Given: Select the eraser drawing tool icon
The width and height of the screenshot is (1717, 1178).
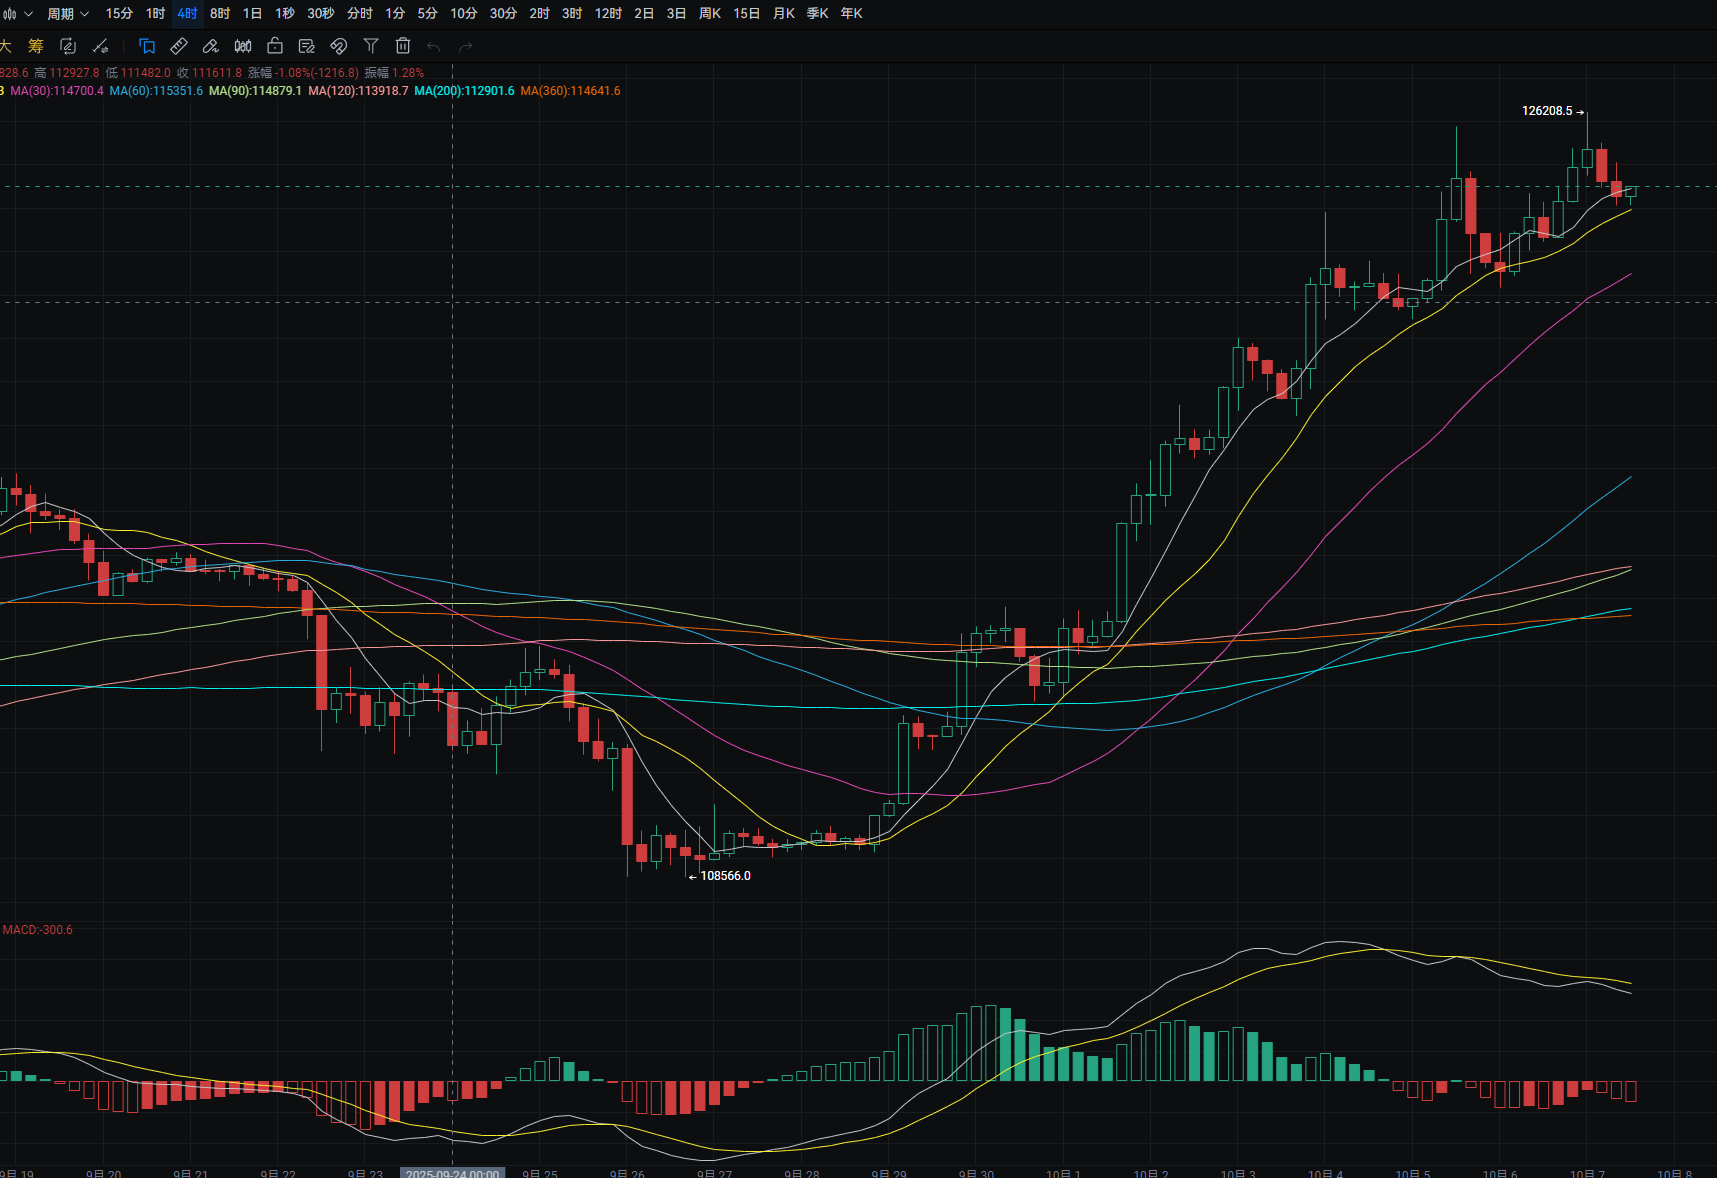Looking at the screenshot, I should (211, 46).
